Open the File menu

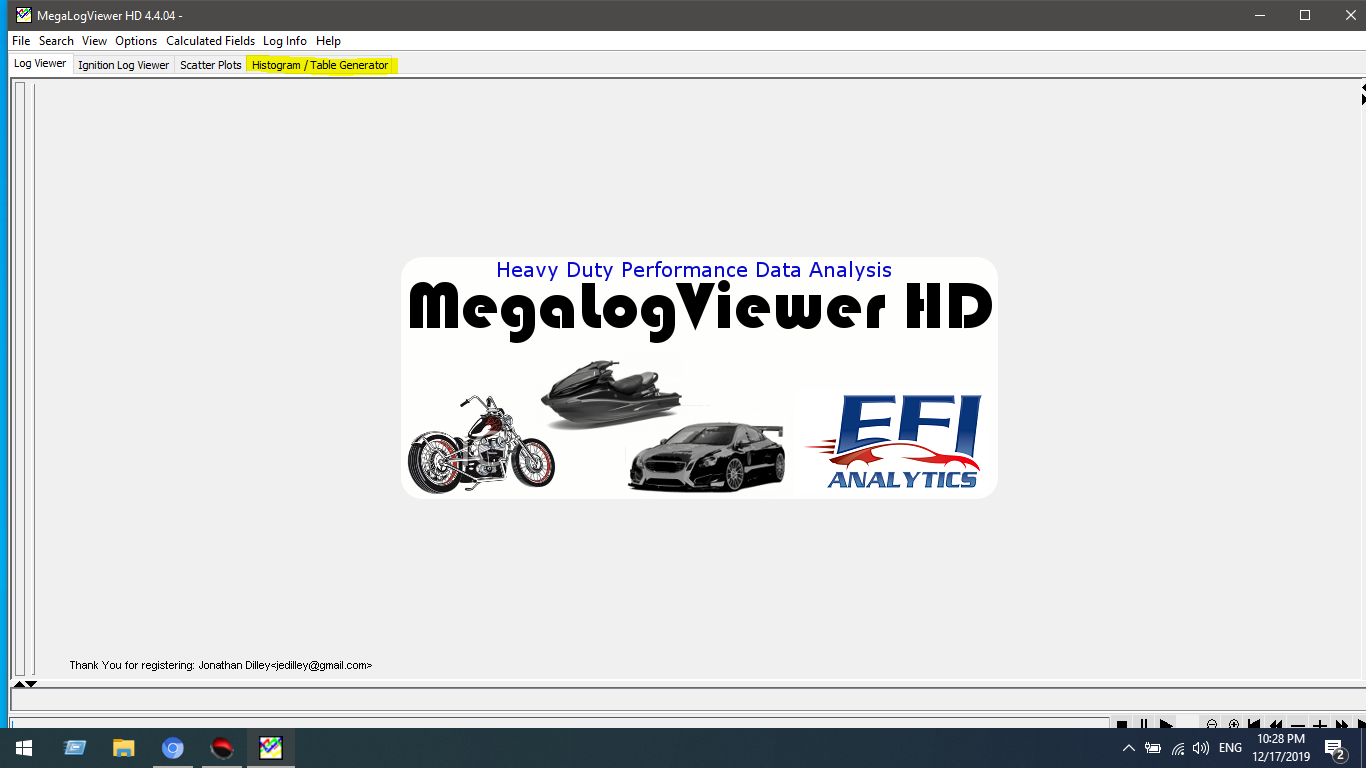(21, 41)
